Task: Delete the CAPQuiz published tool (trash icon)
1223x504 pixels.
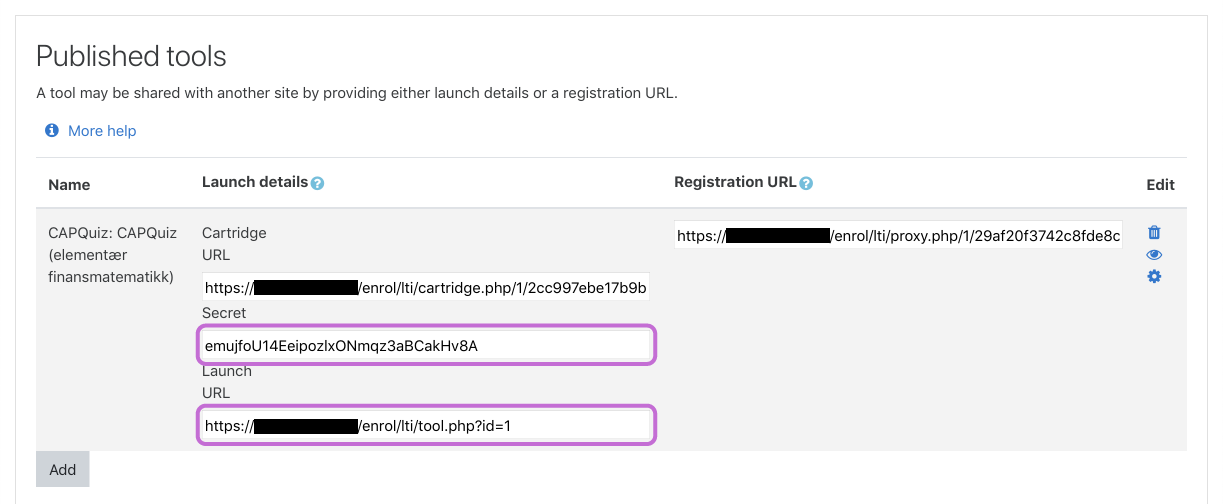Action: point(1154,232)
